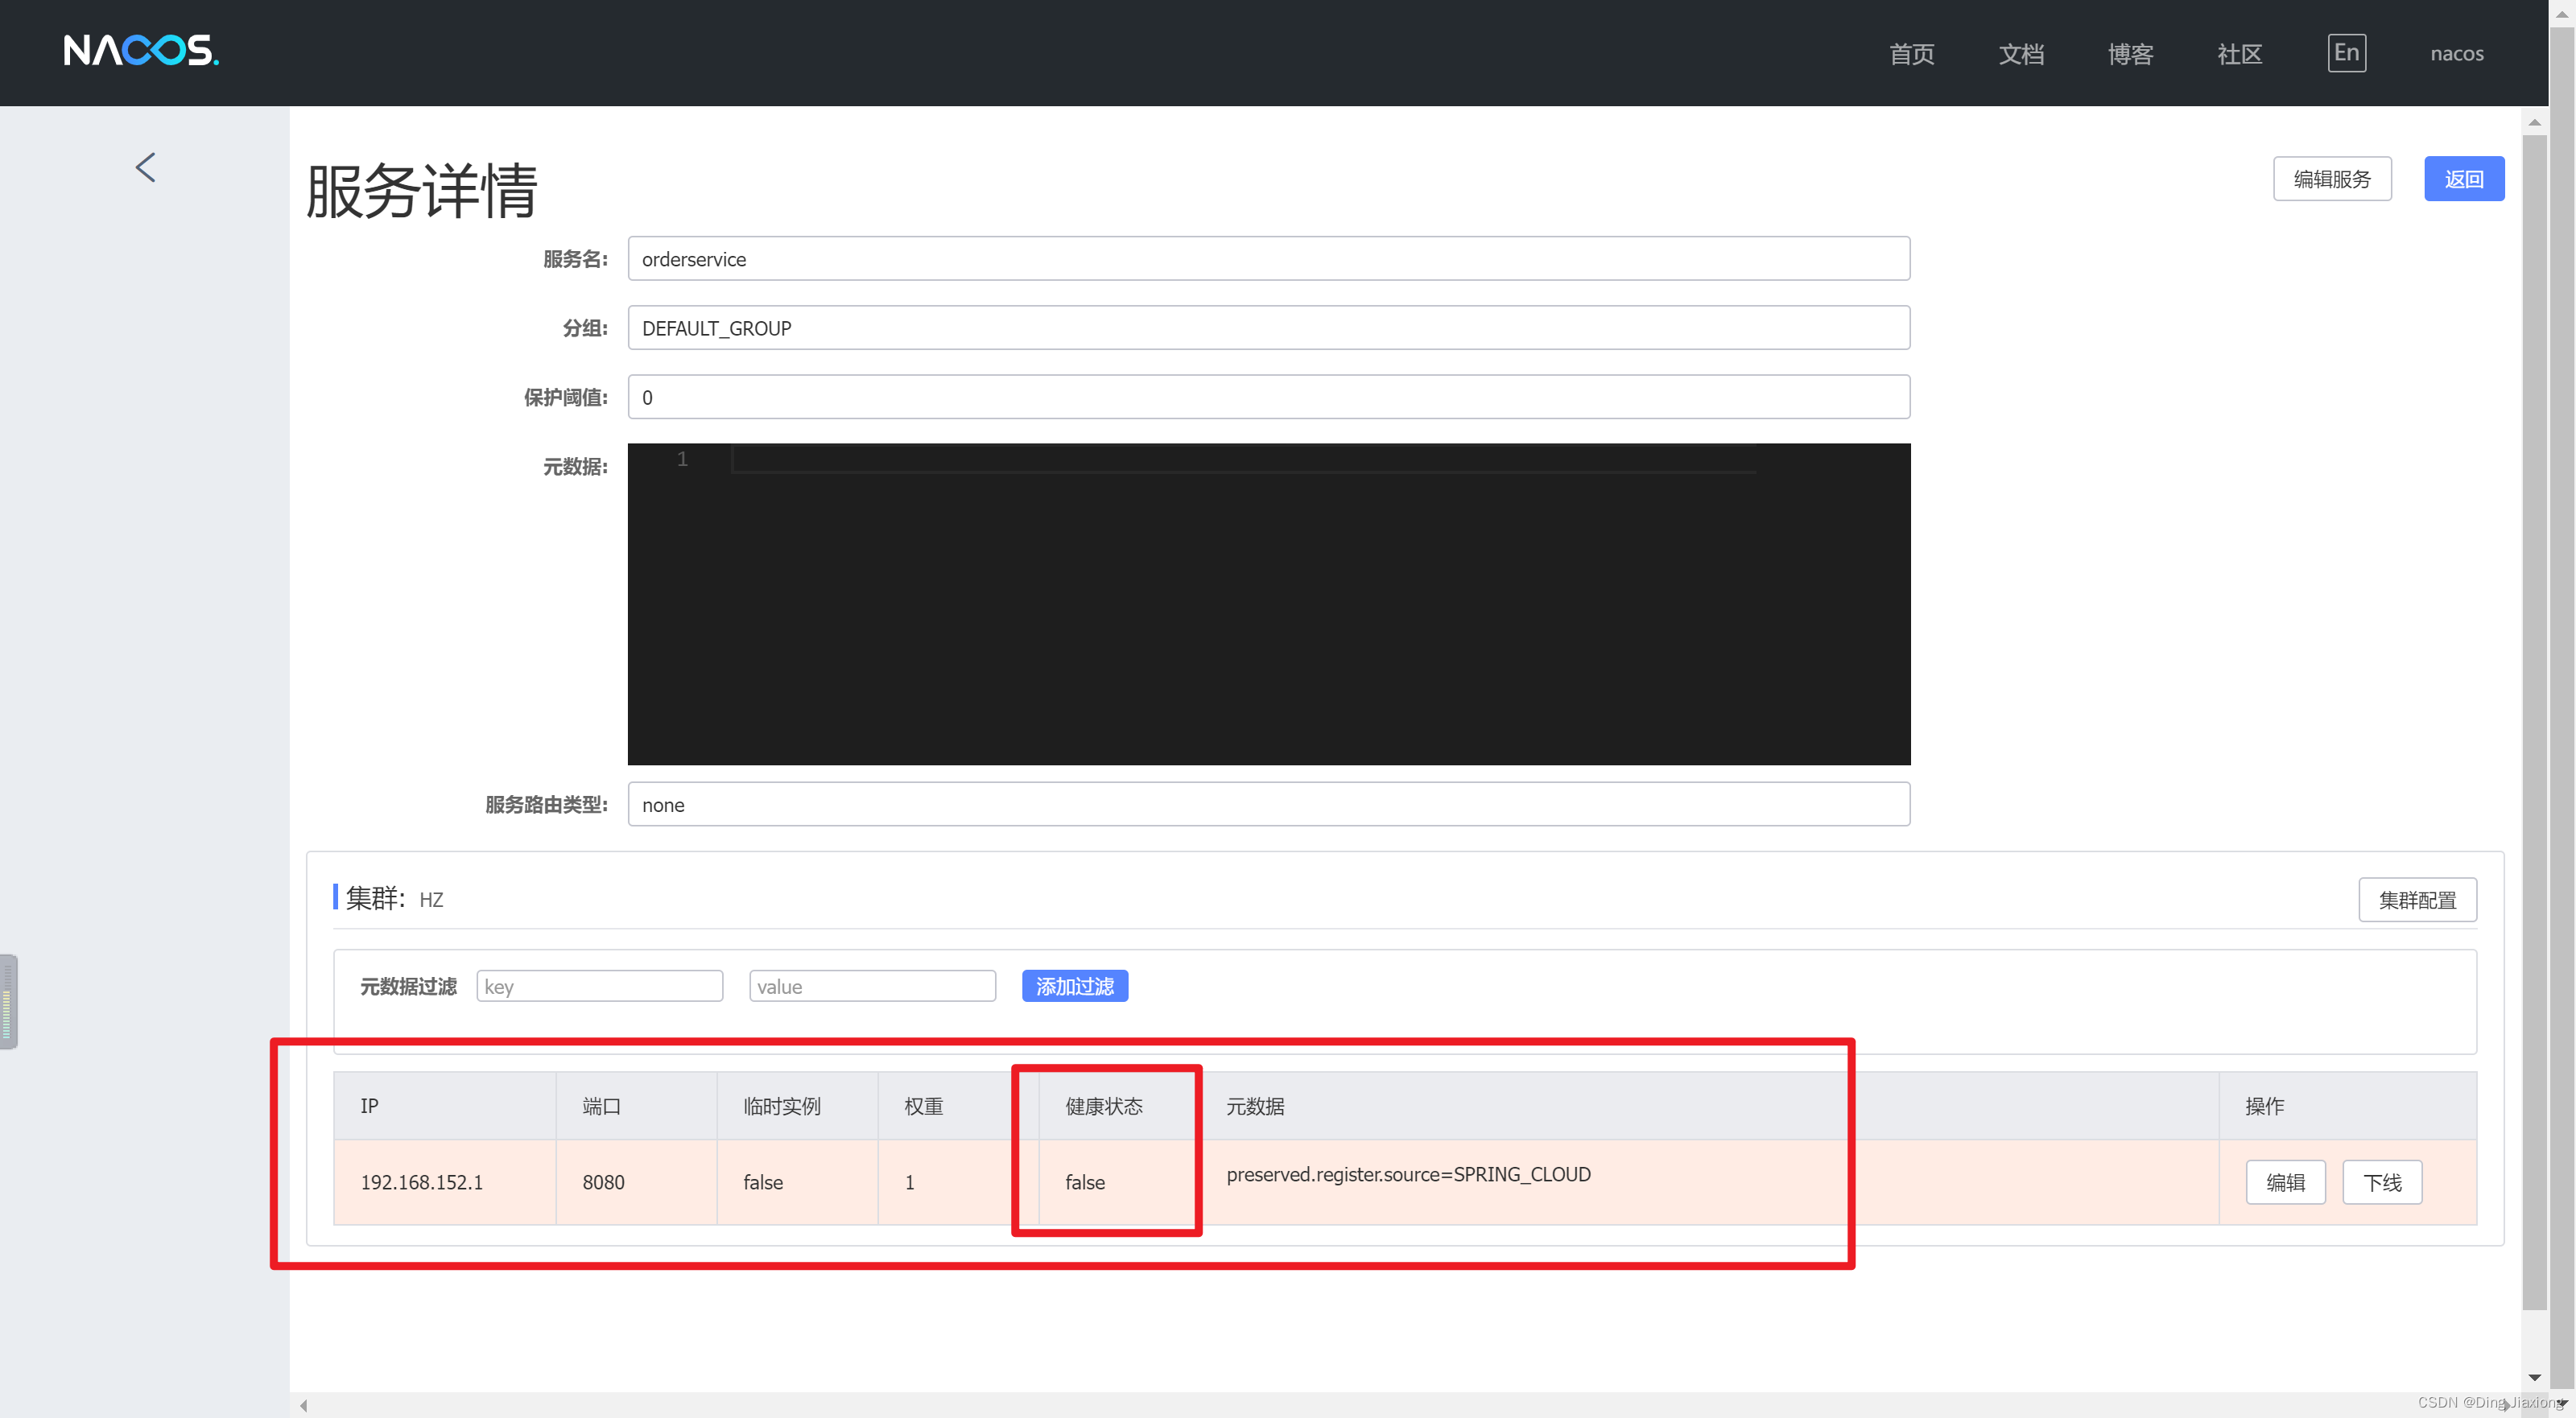This screenshot has height=1418, width=2576.
Task: Focus the 保护阈值 field
Action: coord(1268,397)
